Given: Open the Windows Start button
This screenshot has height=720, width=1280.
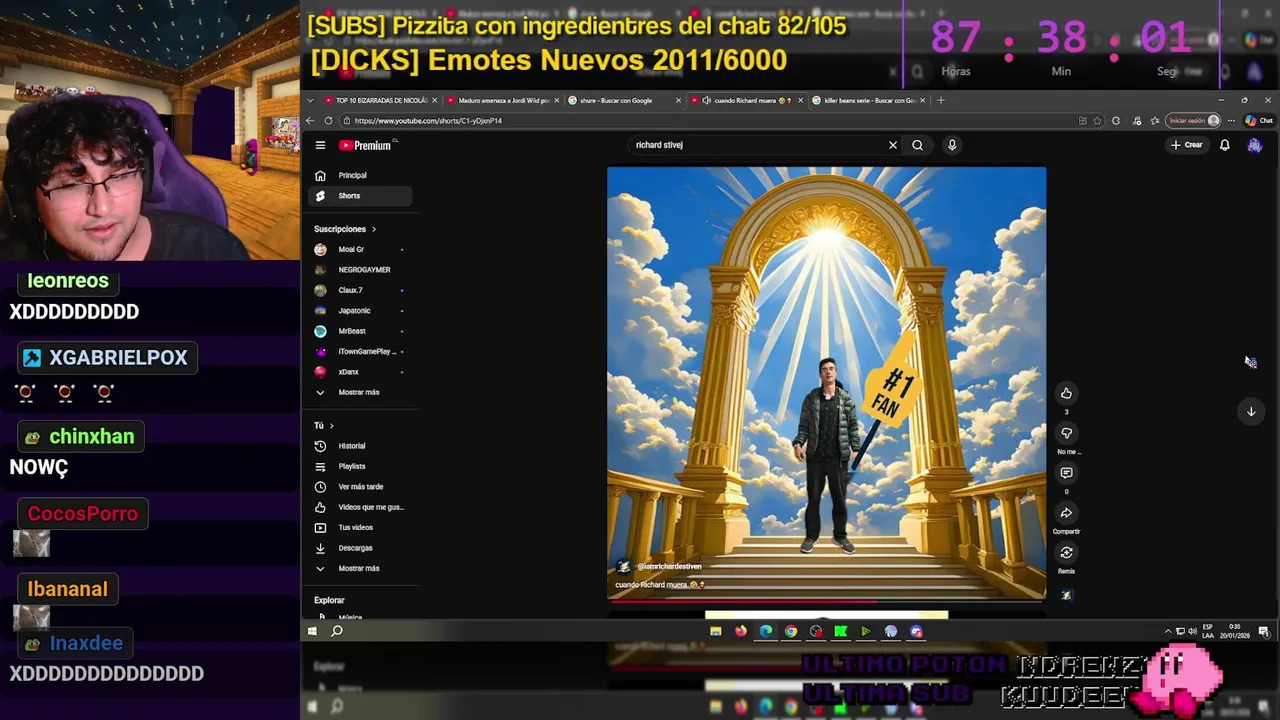Looking at the screenshot, I should click(x=312, y=631).
